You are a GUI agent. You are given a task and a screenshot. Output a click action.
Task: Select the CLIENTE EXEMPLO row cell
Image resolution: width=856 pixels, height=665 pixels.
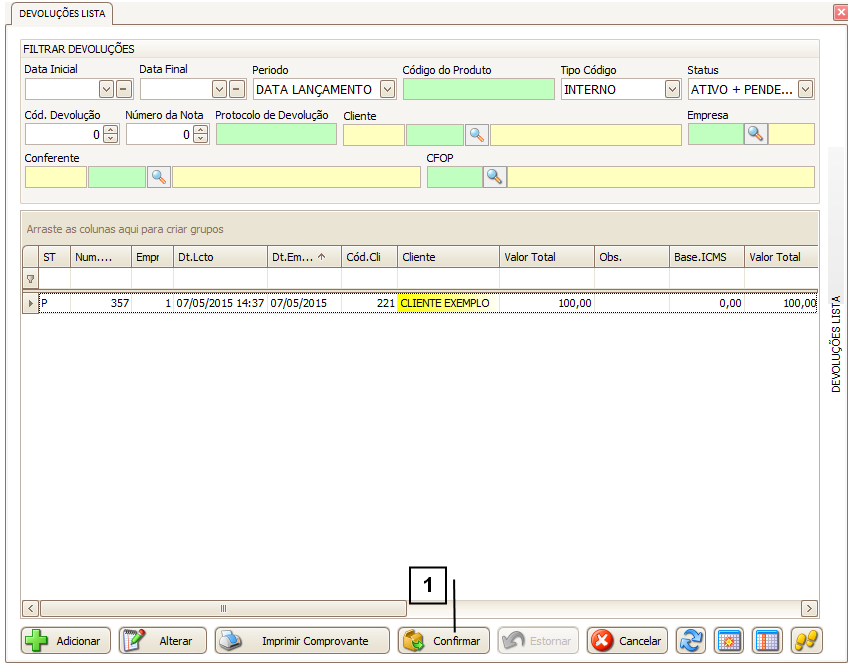tap(446, 303)
